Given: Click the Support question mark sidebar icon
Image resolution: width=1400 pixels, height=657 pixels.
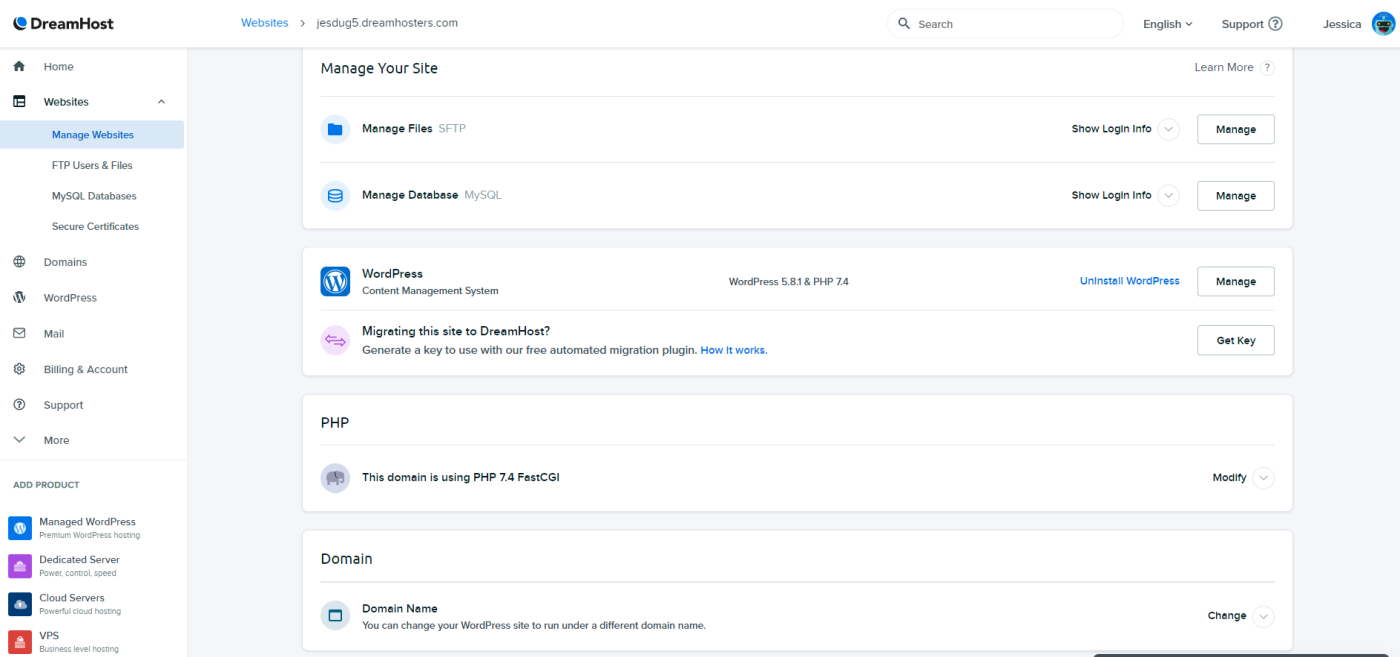Looking at the screenshot, I should 19,405.
